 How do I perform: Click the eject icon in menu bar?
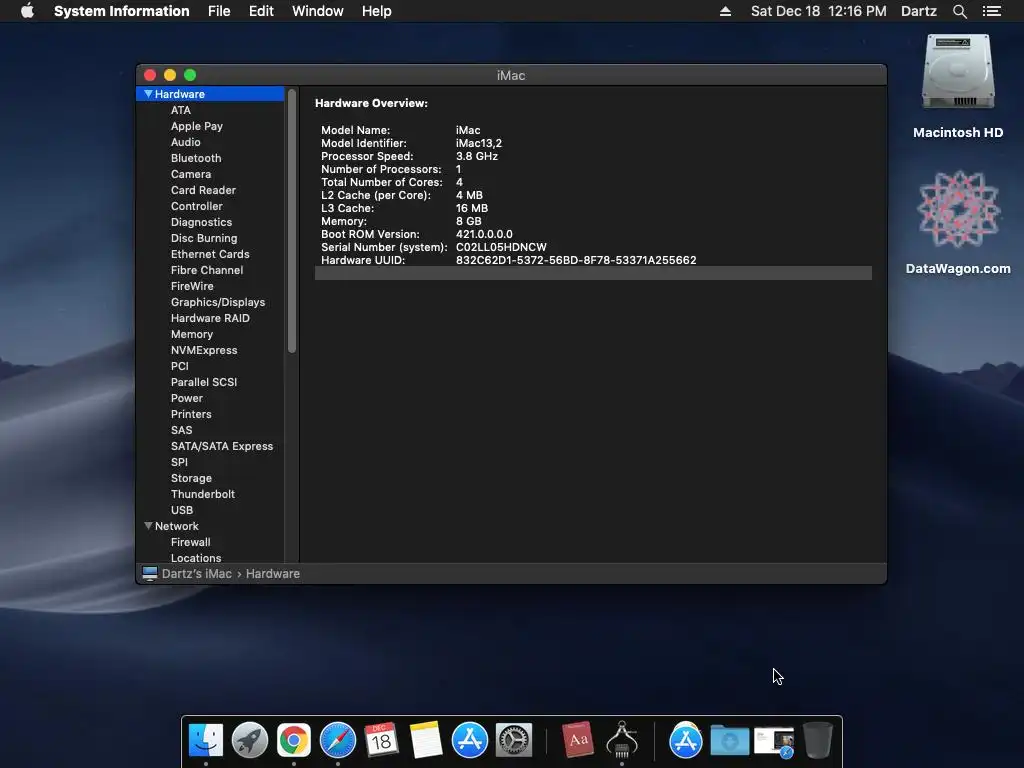pyautogui.click(x=725, y=11)
